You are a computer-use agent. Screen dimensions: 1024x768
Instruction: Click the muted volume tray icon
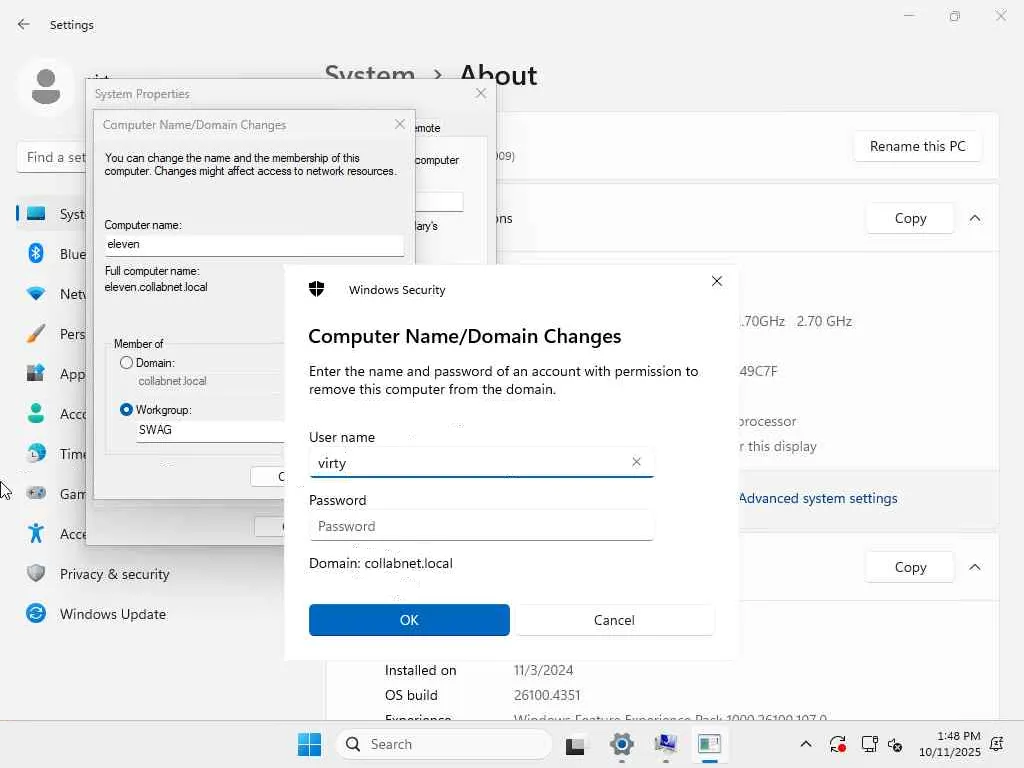(x=895, y=744)
